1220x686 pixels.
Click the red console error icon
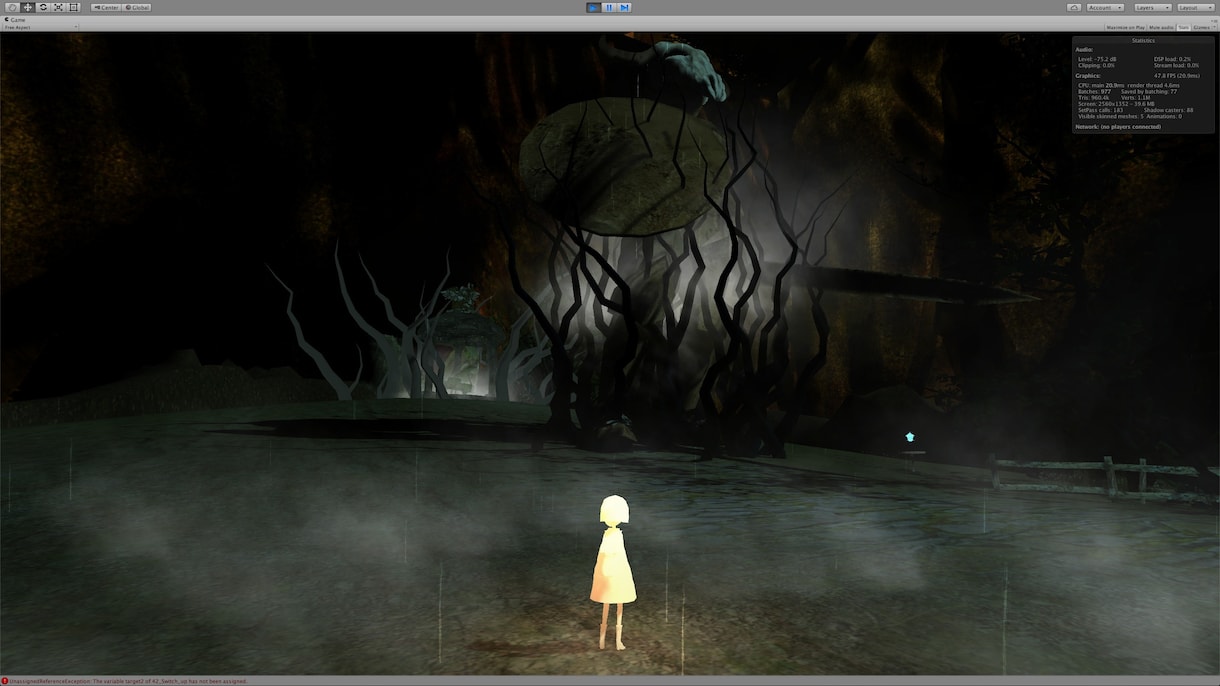(5, 681)
